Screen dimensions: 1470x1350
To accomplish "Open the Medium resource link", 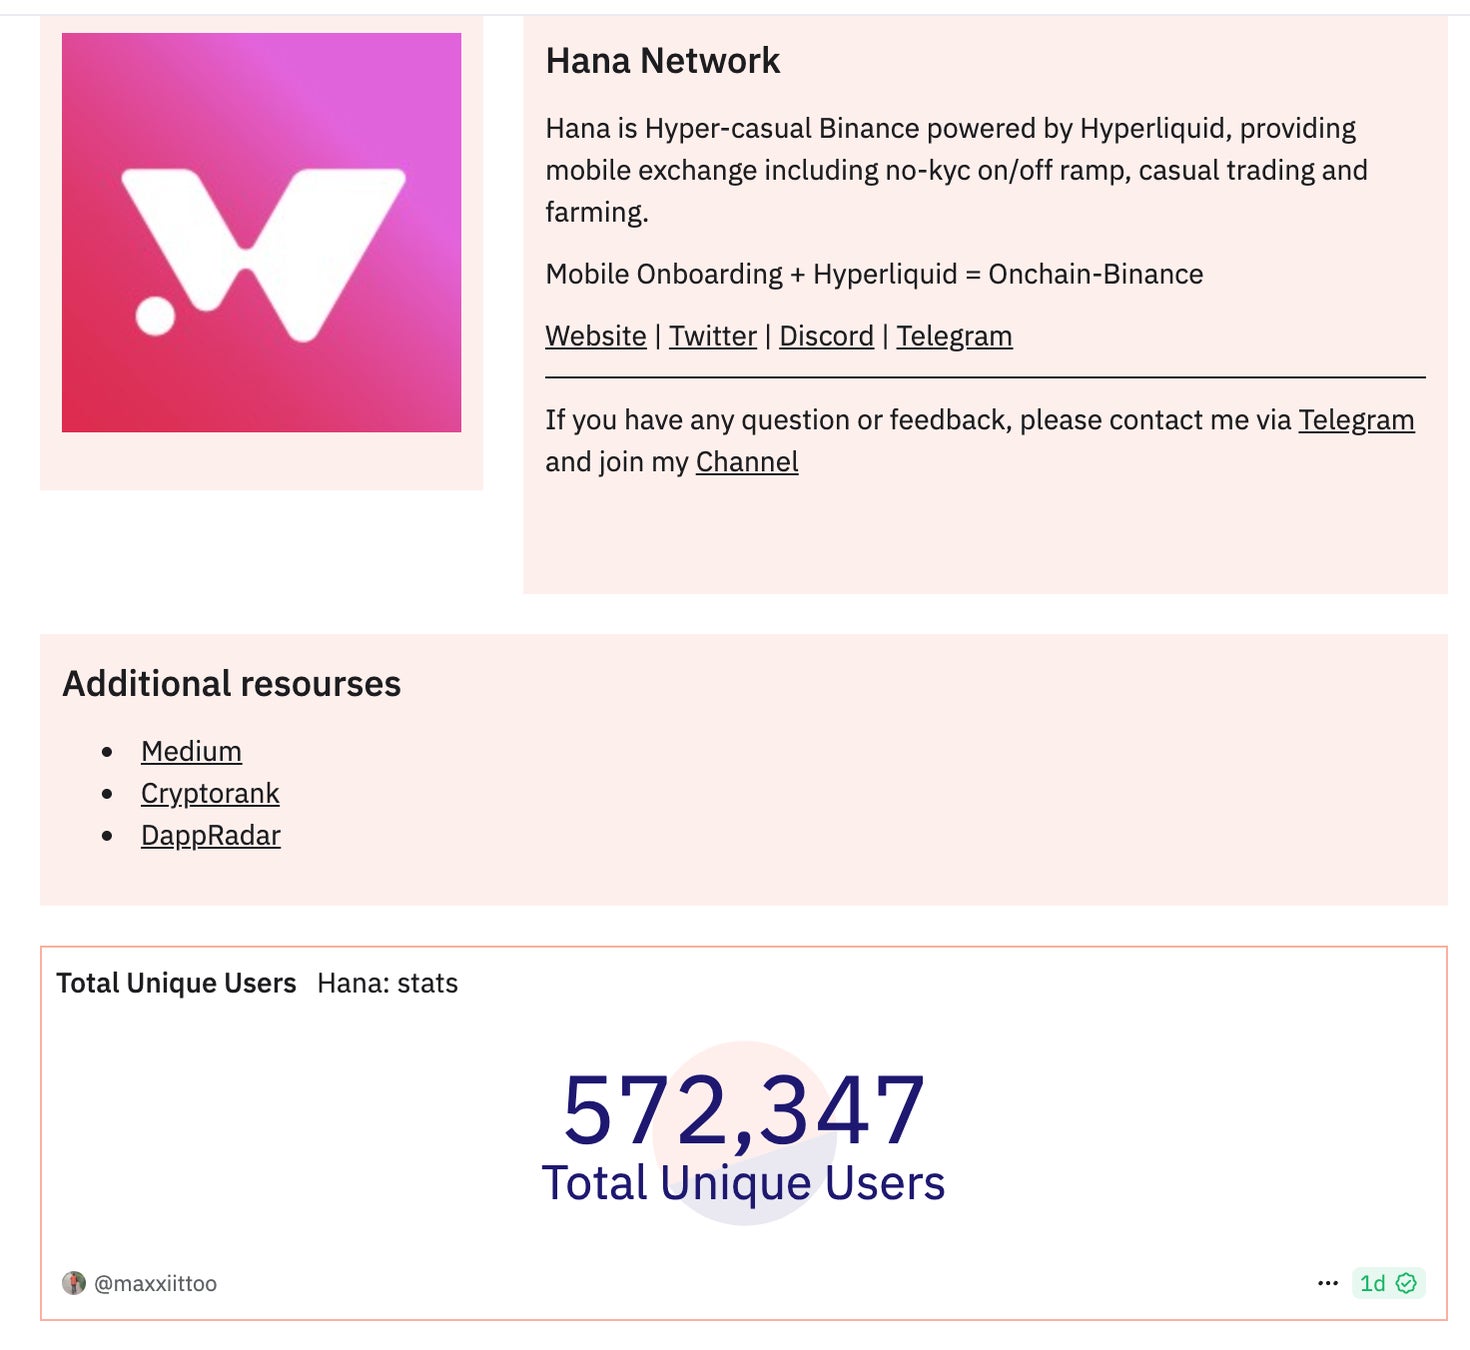I will (191, 751).
